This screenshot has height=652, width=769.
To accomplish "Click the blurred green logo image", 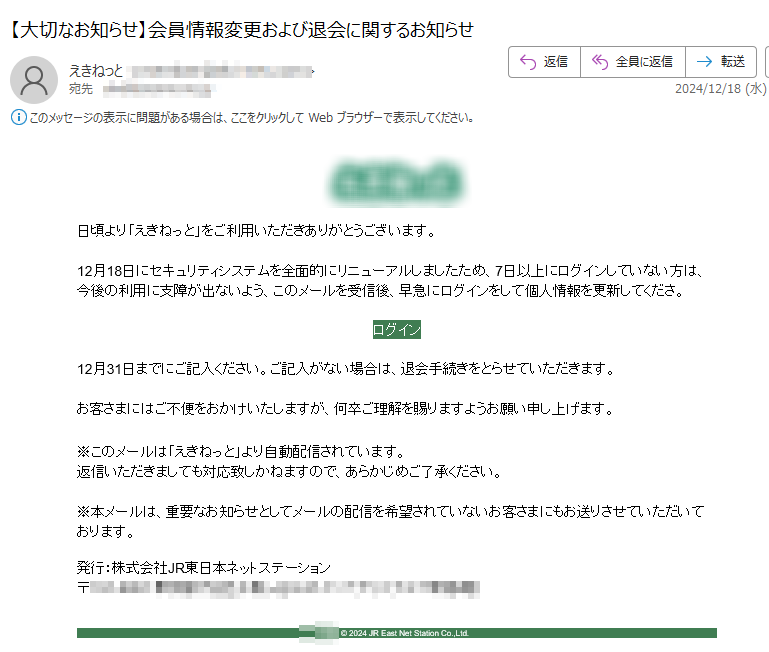I will coord(396,183).
